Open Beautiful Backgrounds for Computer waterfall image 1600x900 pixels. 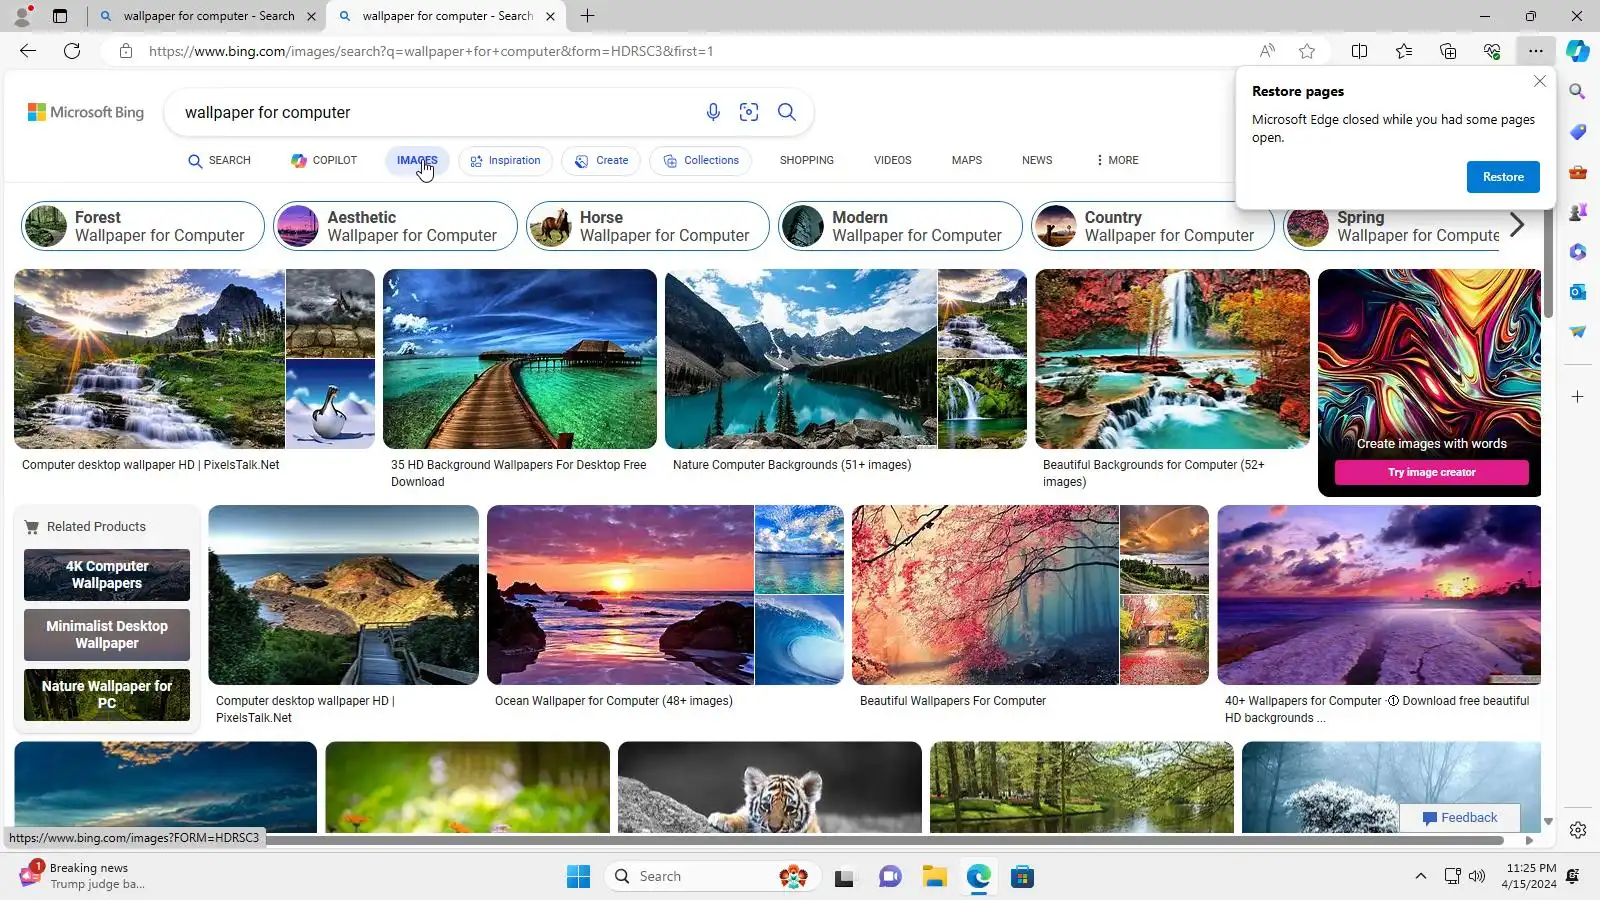1172,359
